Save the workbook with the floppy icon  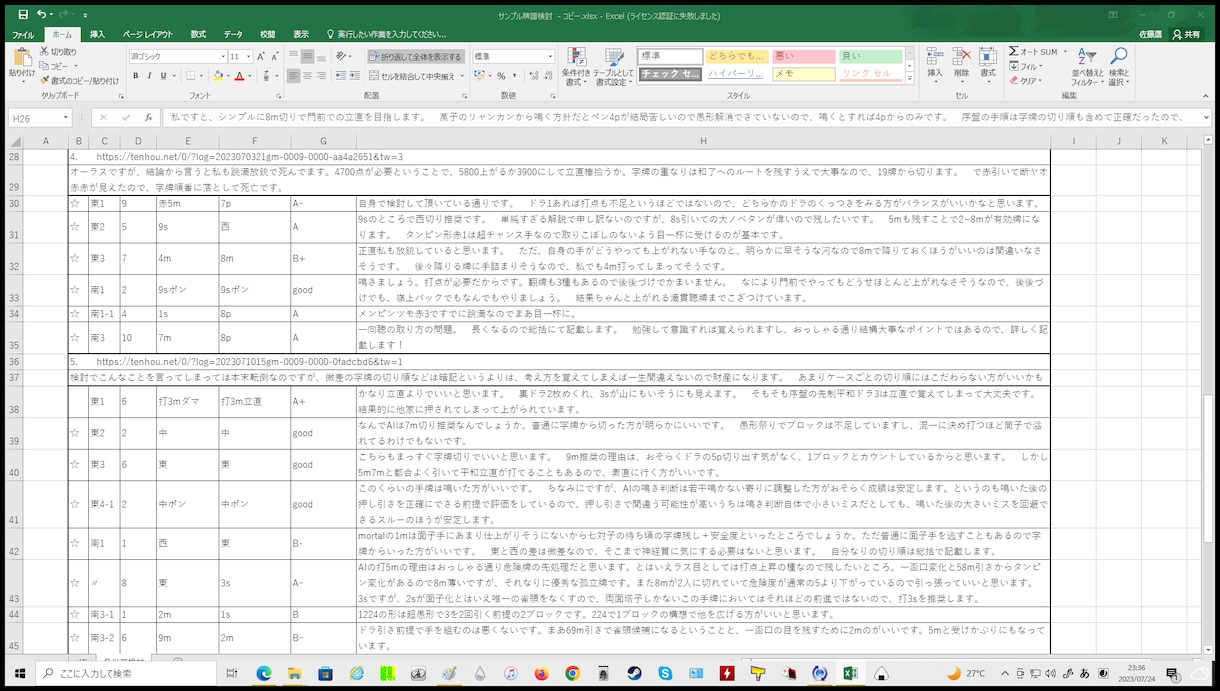pyautogui.click(x=21, y=15)
